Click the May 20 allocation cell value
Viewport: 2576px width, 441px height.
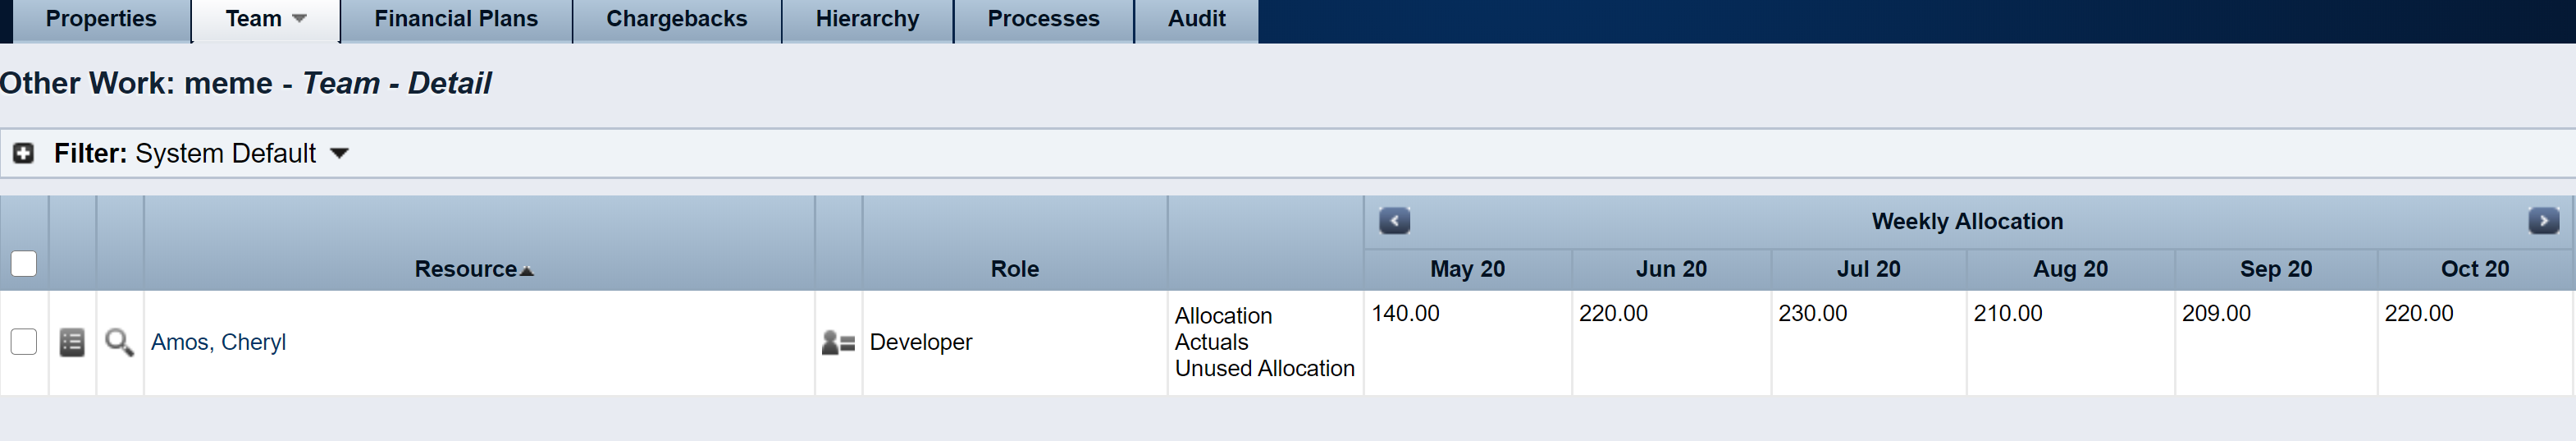pos(1405,313)
